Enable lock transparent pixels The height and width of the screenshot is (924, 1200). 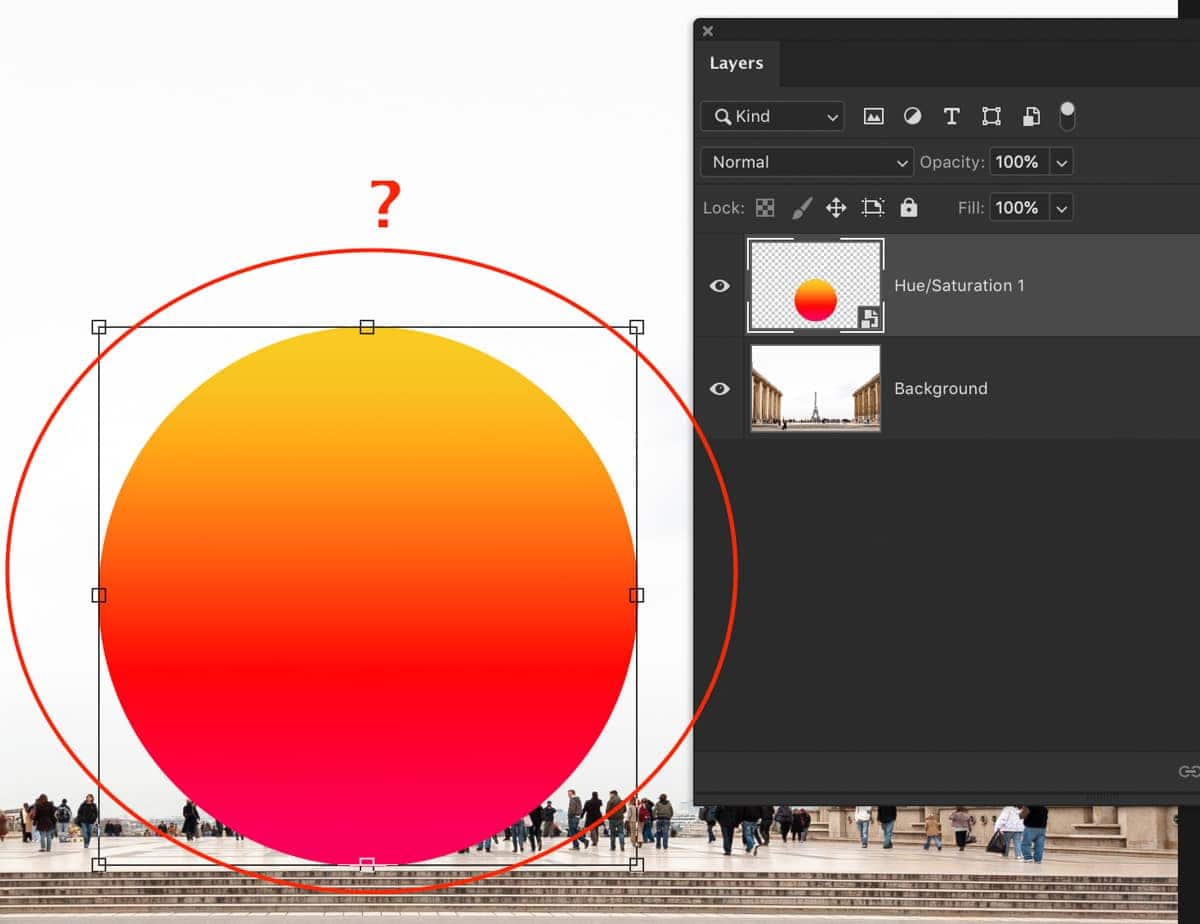click(x=765, y=207)
